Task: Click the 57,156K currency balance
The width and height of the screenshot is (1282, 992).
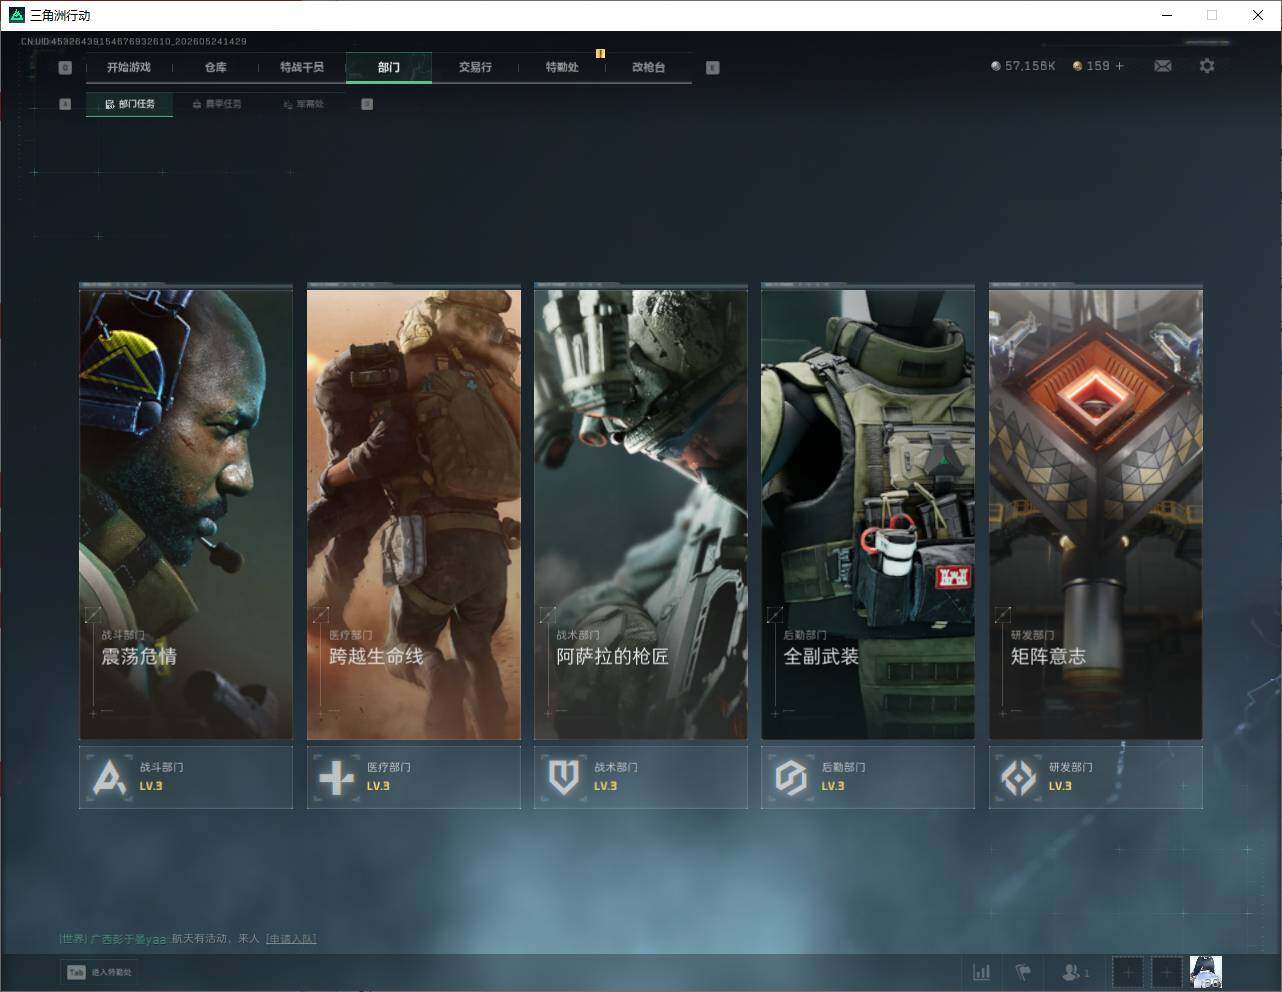Action: point(1023,66)
